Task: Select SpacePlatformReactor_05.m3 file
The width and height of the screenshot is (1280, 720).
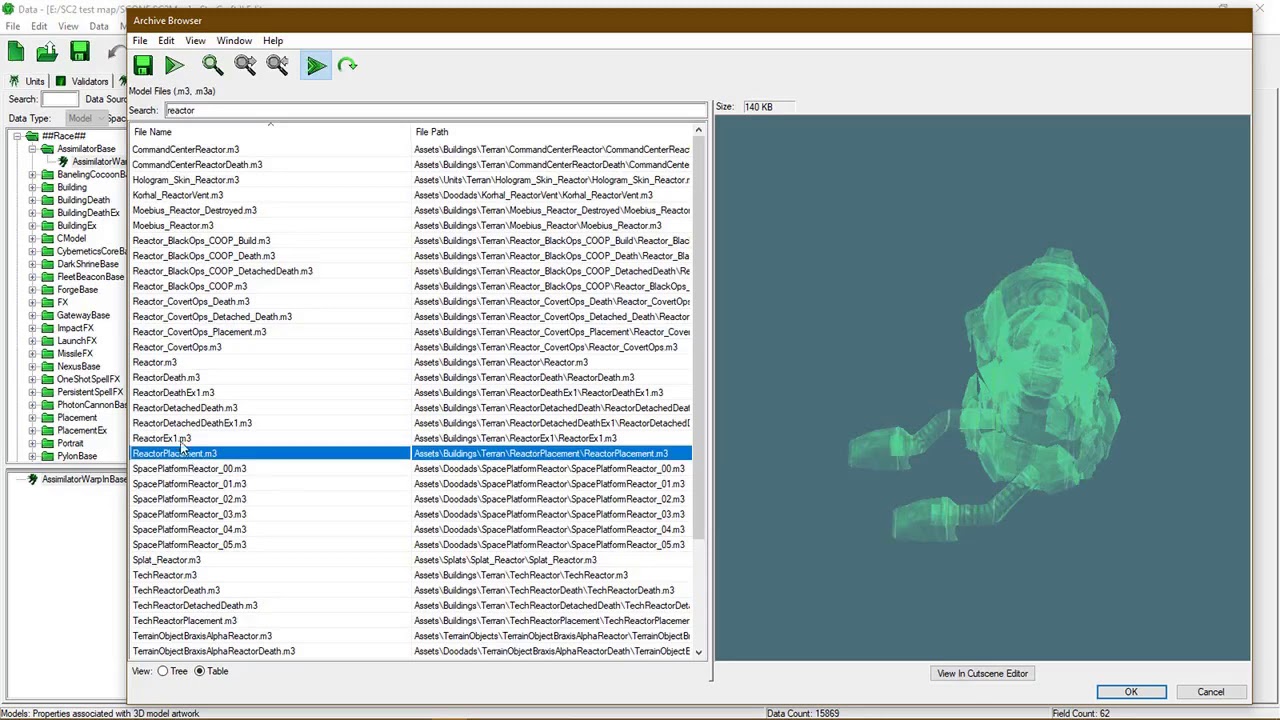Action: tap(411, 545)
